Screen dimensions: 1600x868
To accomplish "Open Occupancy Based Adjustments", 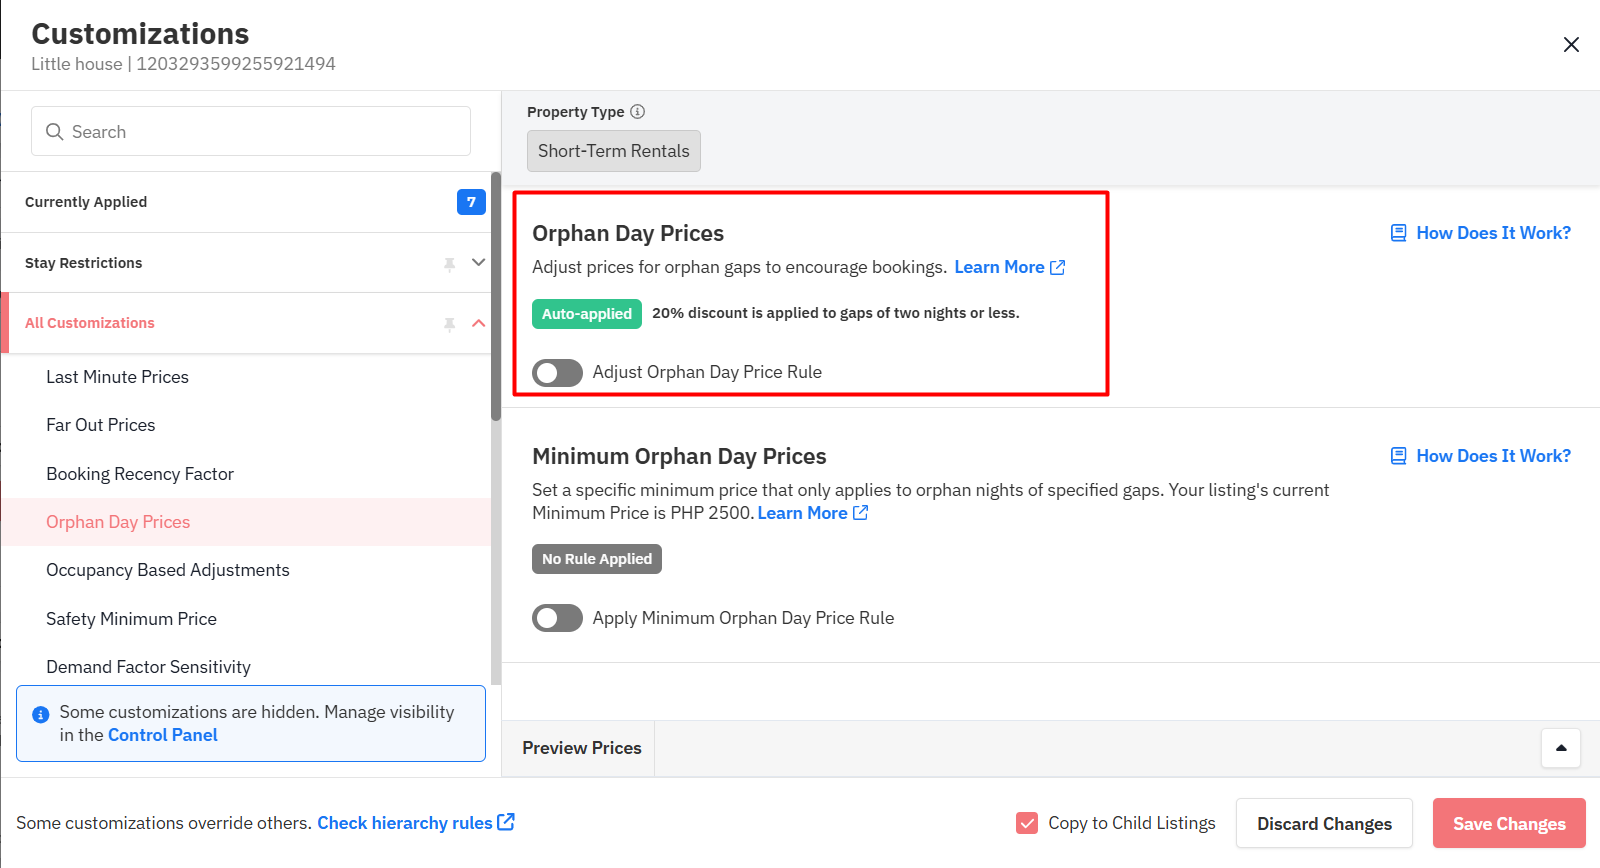I will coord(246,570).
